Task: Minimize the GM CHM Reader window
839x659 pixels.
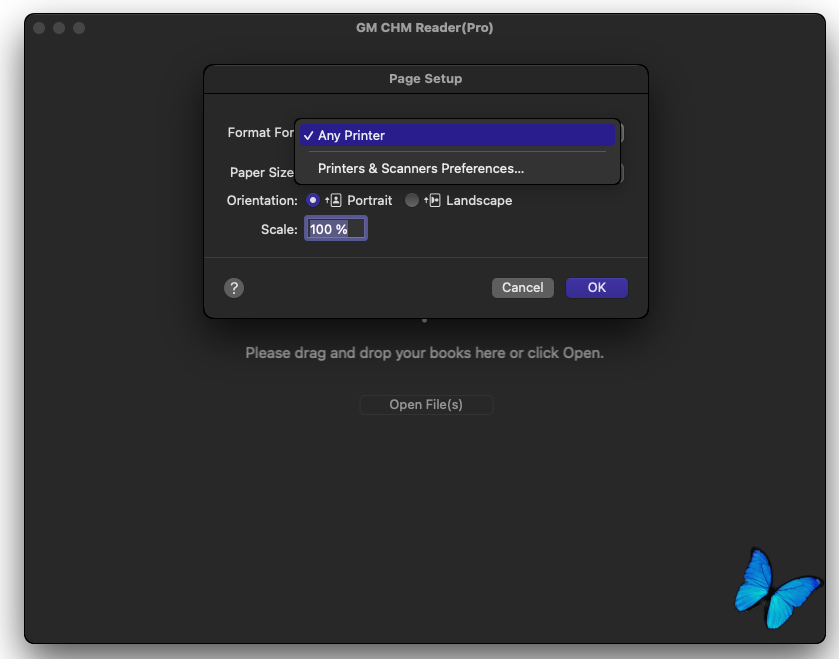Action: [x=59, y=28]
